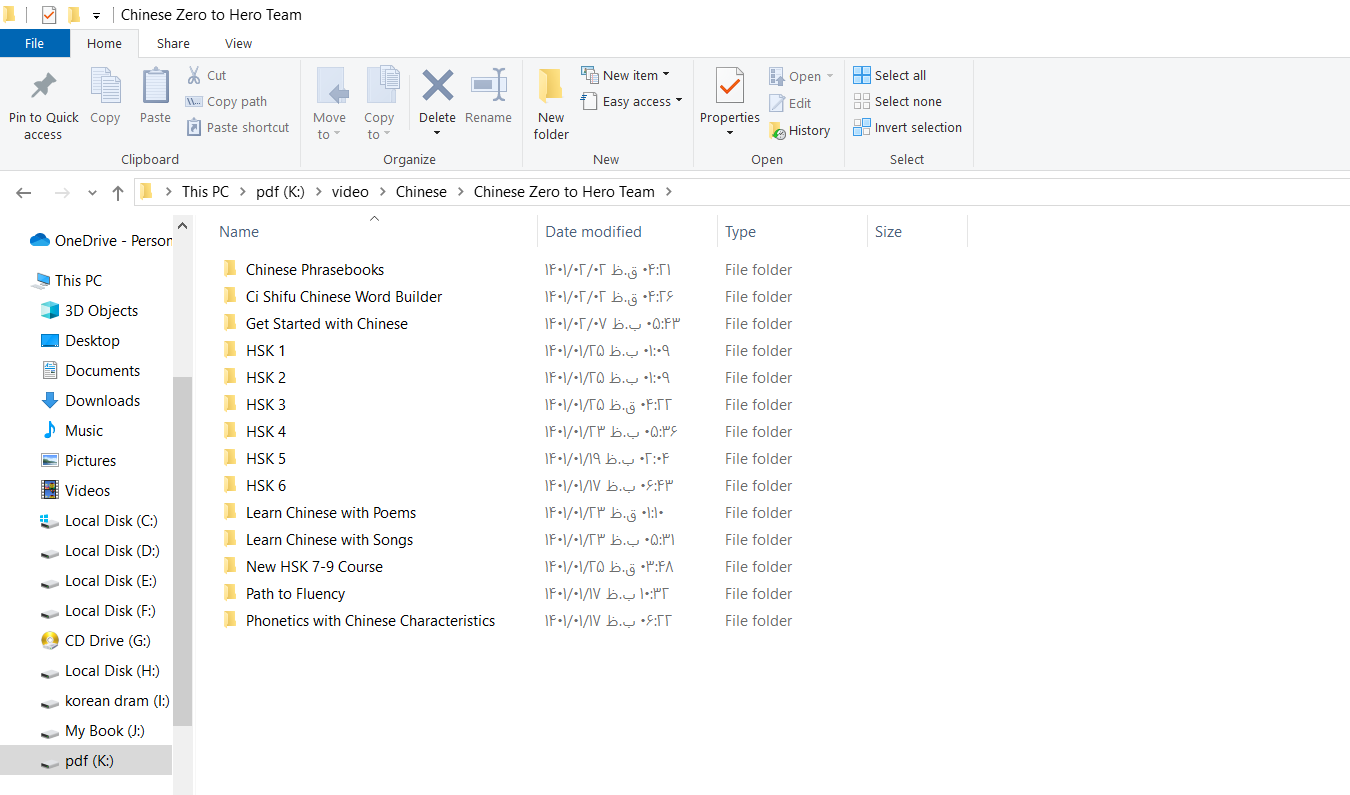Open the Properties icon

[x=730, y=86]
